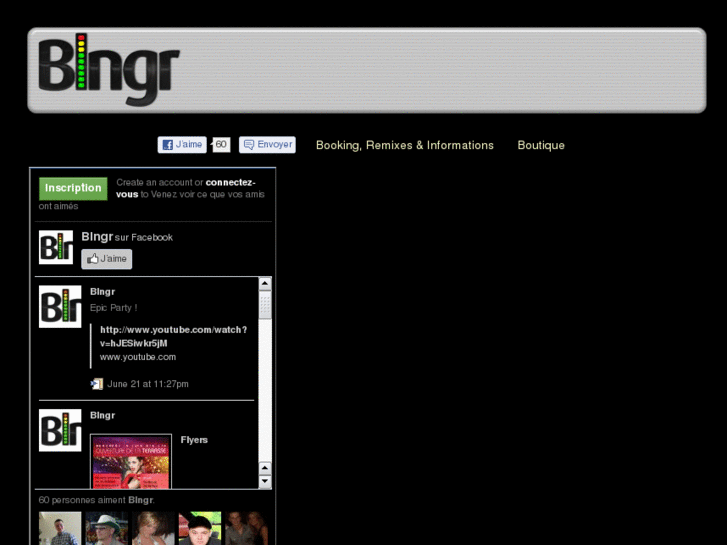Viewport: 727px width, 545px height.
Task: Click the feed scrollbar thumb handle
Action: (265, 305)
